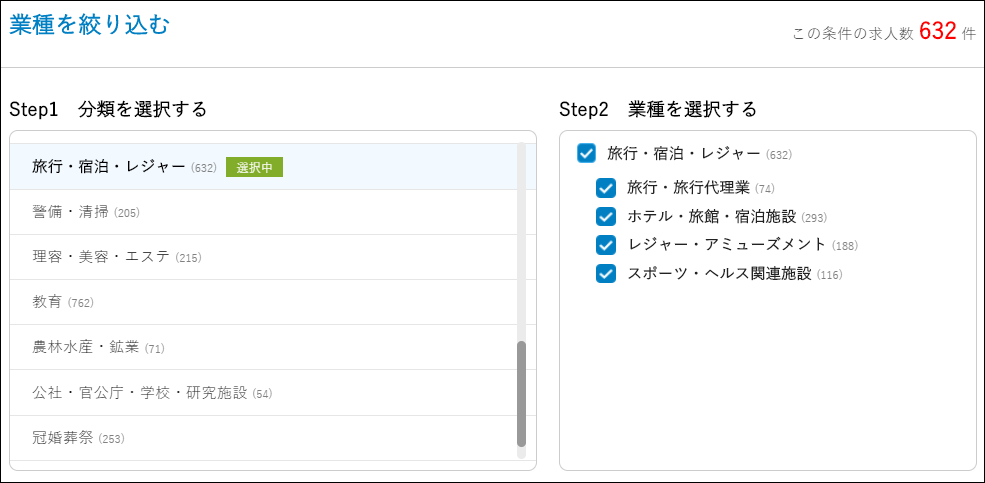The height and width of the screenshot is (483, 985).
Task: Click the レジャー・アミューズメント label text
Action: tap(726, 245)
